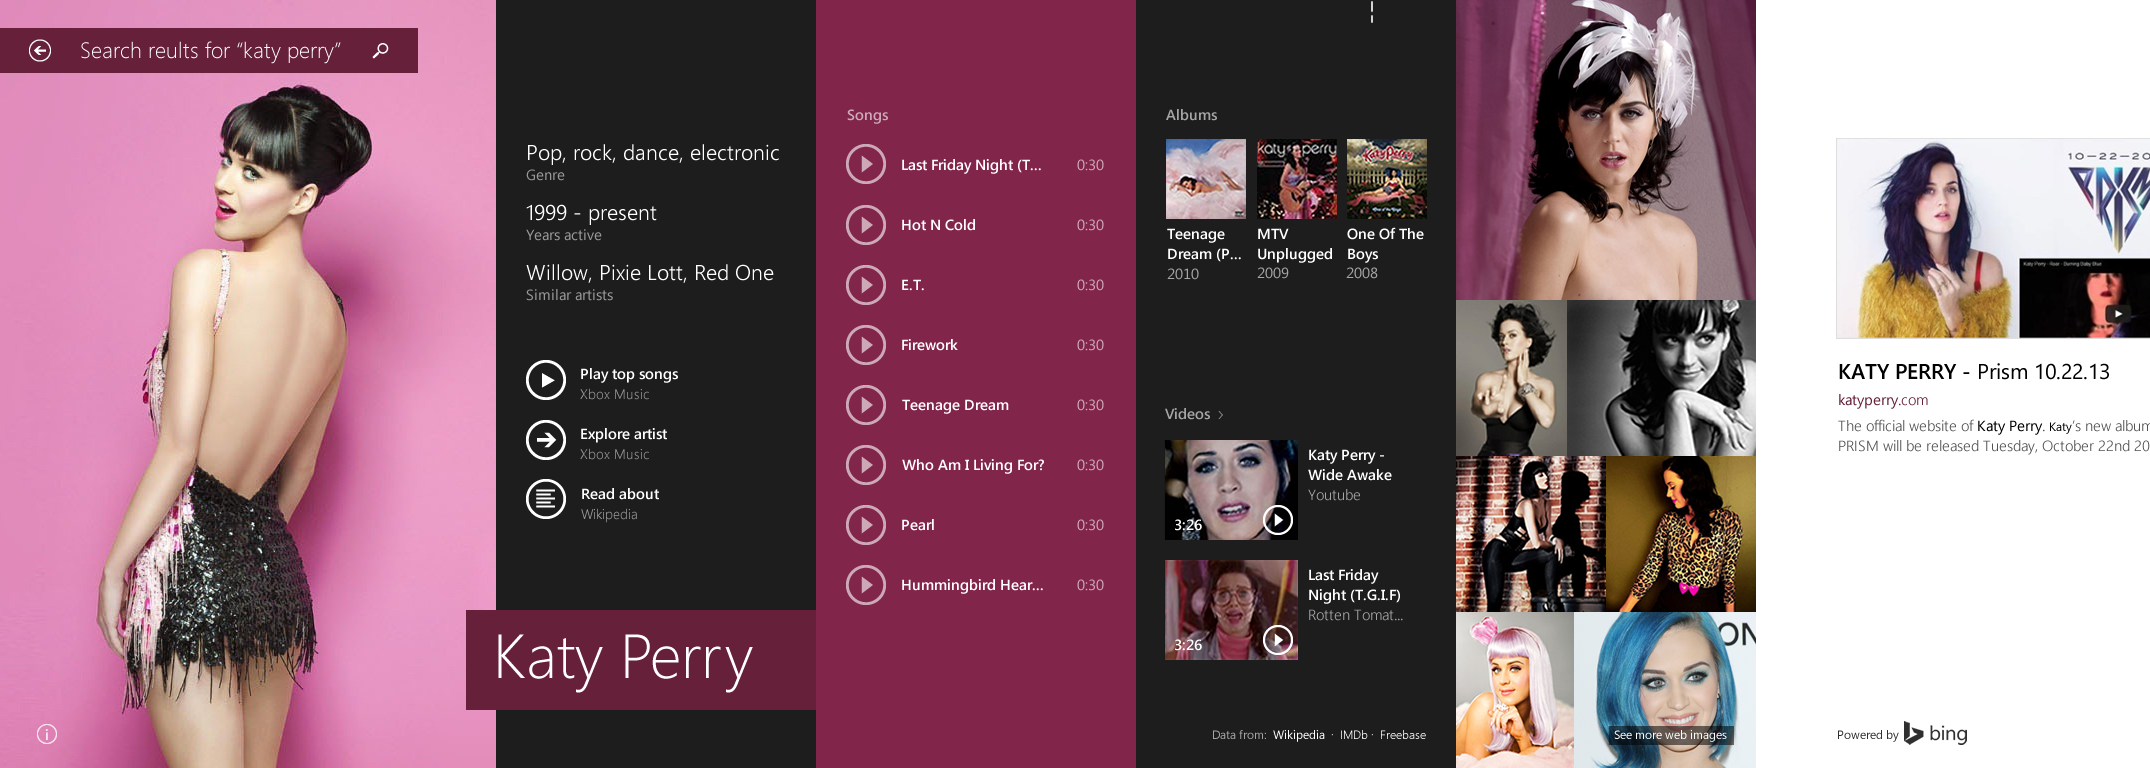The image size is (2150, 768).
Task: Click the Albums section heading
Action: tap(1191, 115)
